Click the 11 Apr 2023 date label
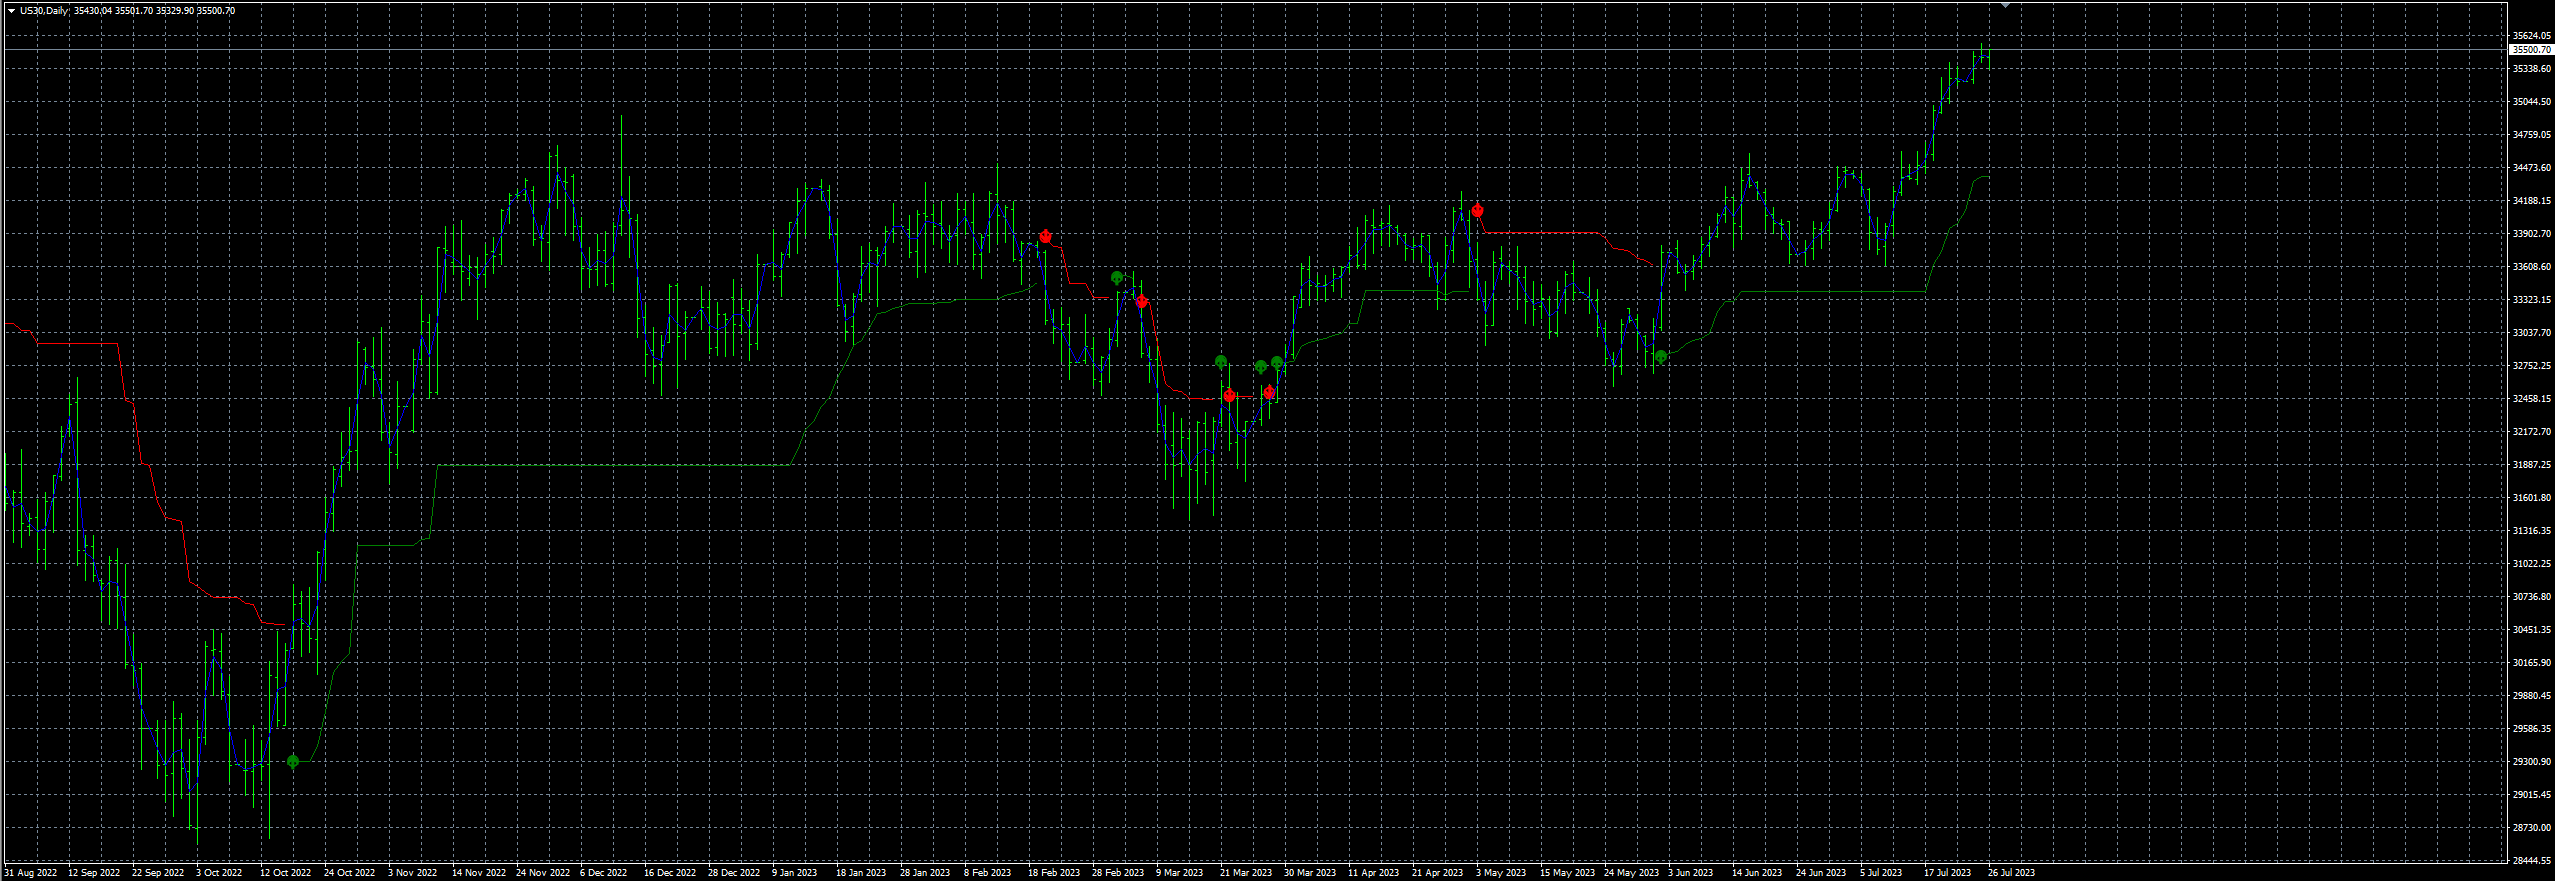Screen dimensions: 2555x881 pos(1374,873)
